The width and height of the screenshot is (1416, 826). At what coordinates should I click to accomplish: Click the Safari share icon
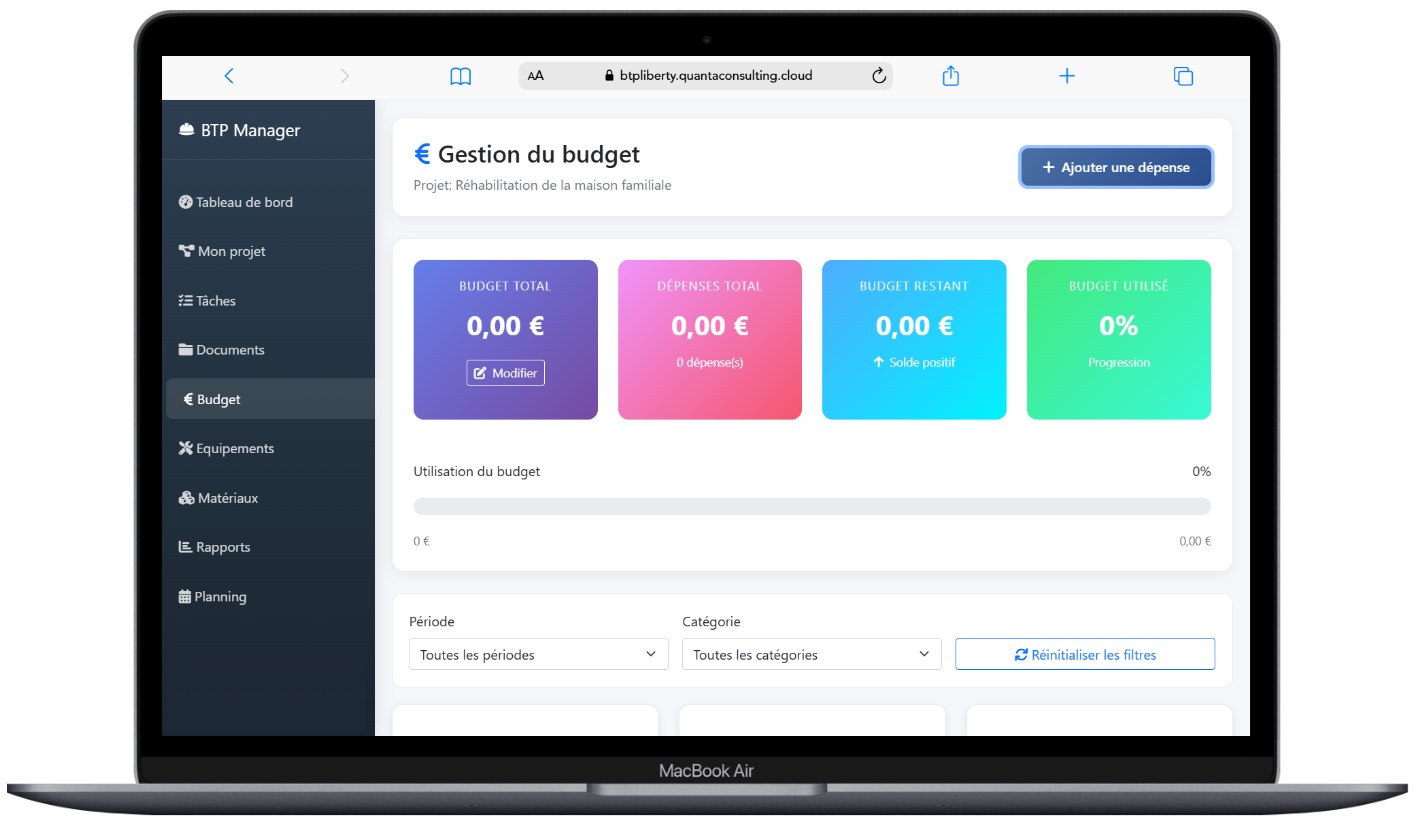(x=951, y=76)
